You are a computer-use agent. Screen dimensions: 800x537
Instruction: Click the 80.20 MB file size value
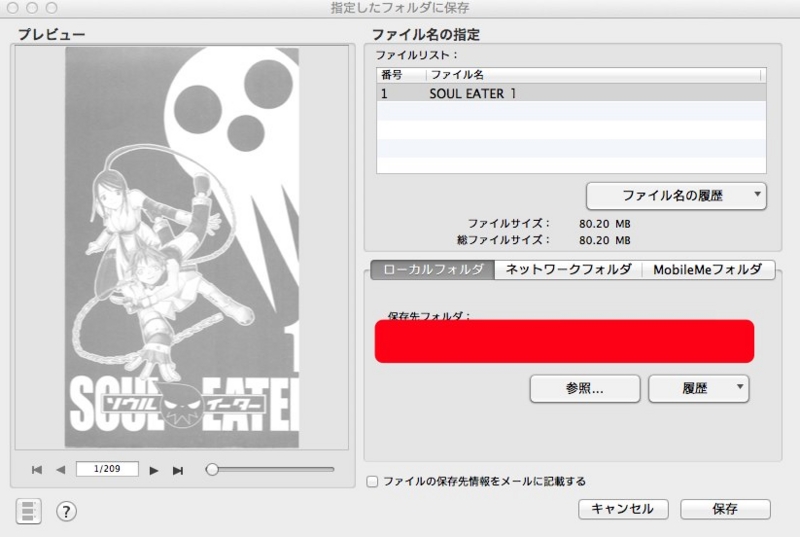point(605,224)
